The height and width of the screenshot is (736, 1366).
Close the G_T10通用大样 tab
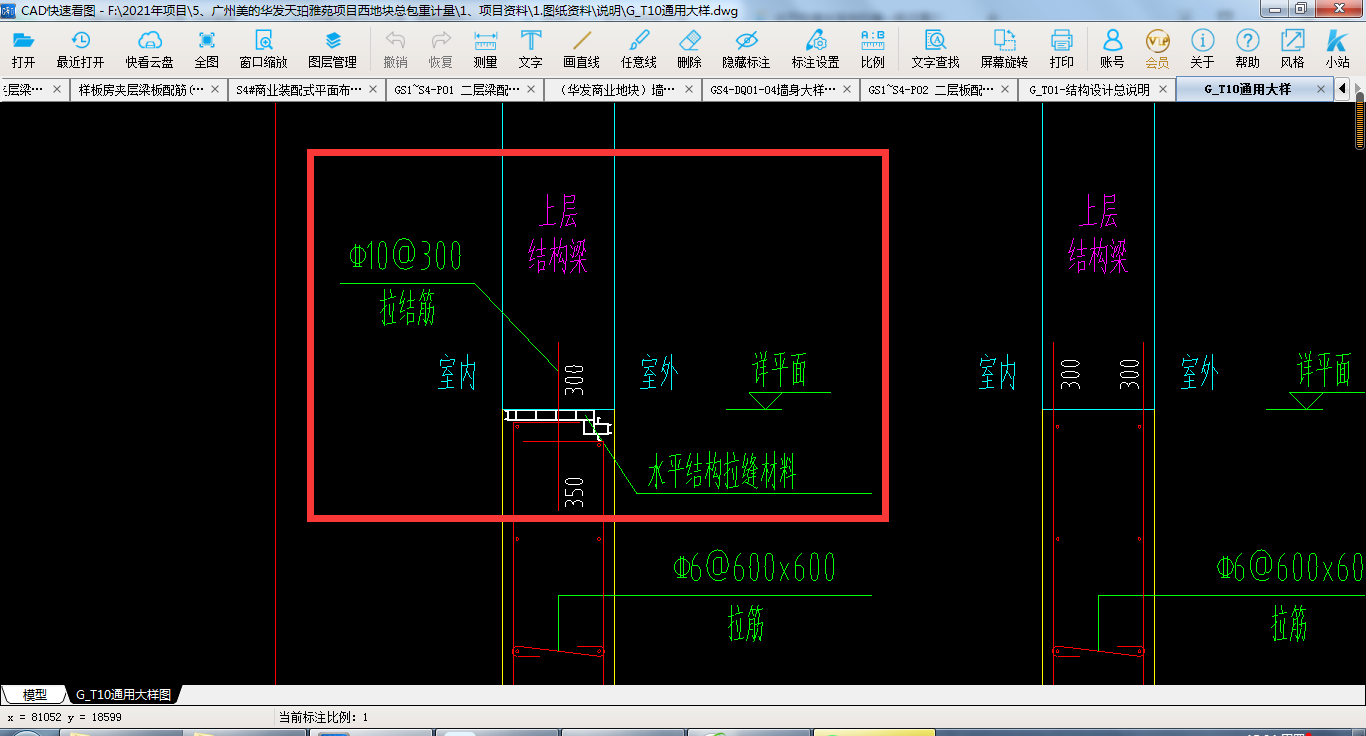(1320, 89)
